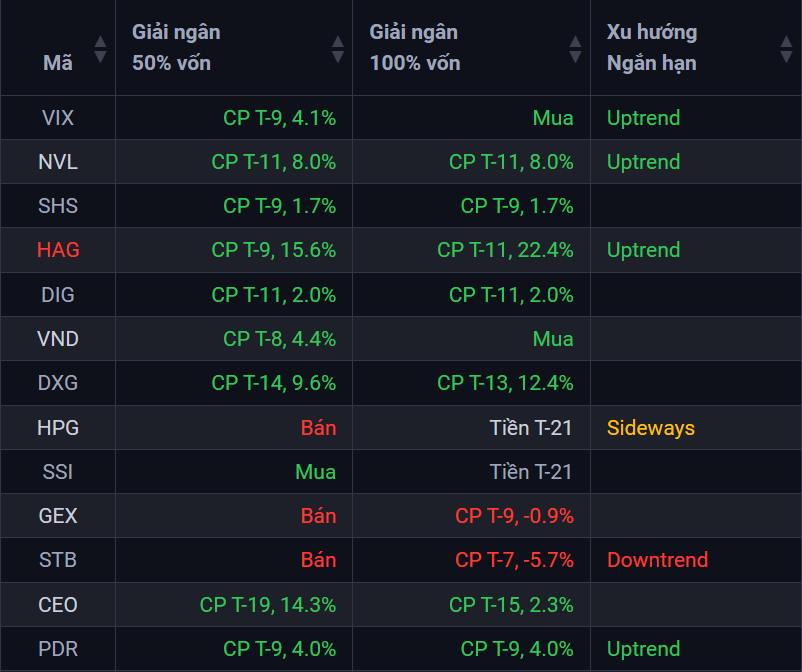Click the Mua signal in the VND row

pos(553,340)
